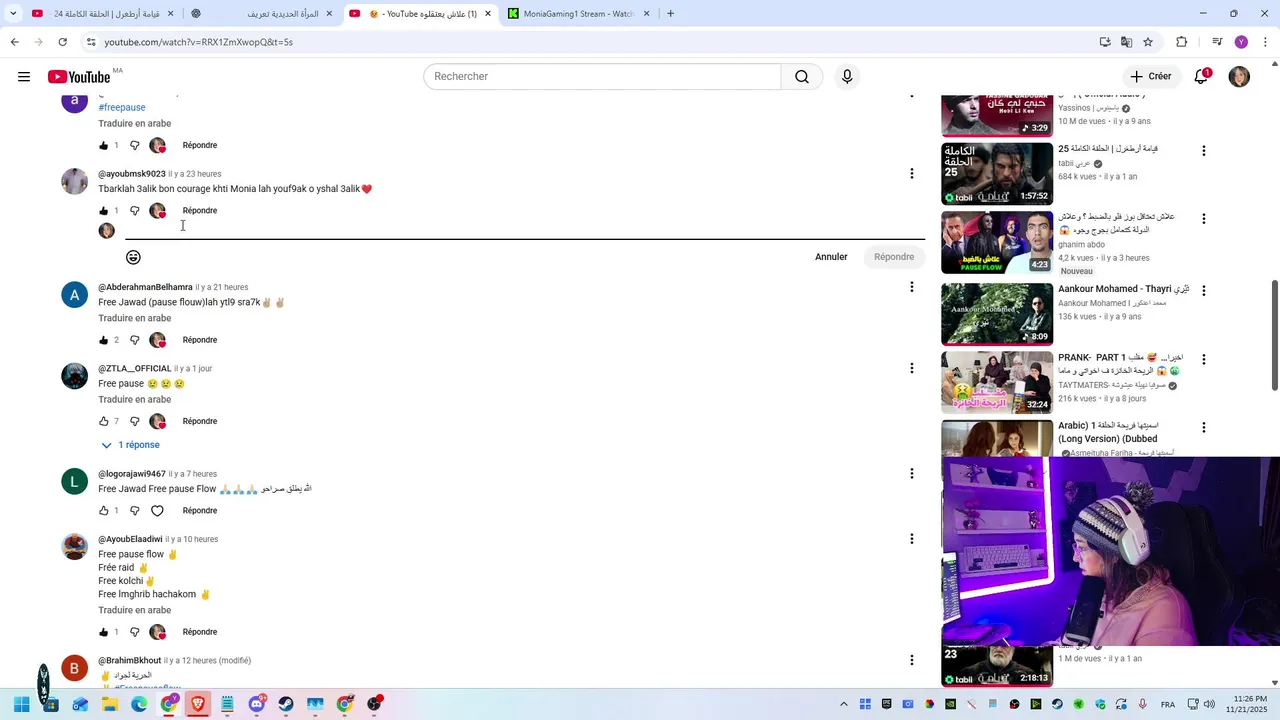Switch to the المرأة الحديدية تعريف tab

pos(262,14)
